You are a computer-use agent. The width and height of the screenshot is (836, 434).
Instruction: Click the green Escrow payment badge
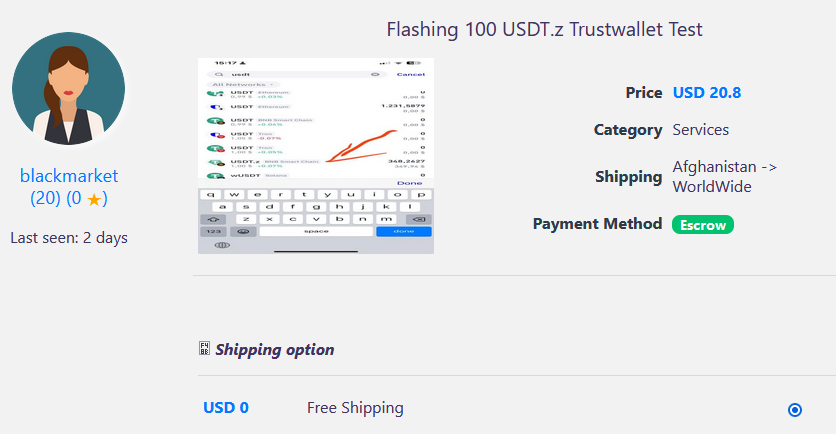[702, 224]
